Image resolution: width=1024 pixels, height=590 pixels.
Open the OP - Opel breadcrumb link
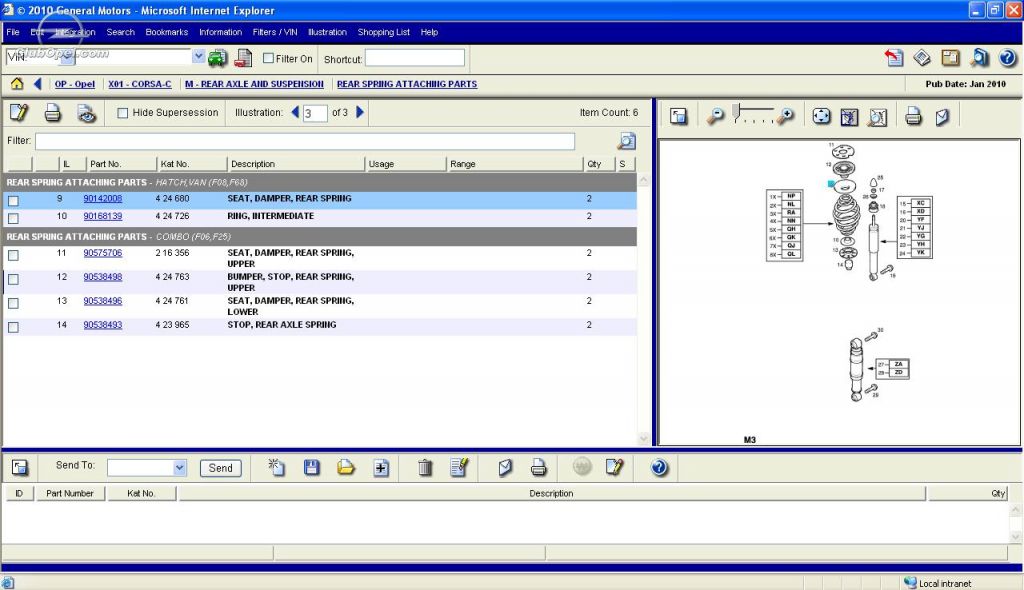[x=75, y=84]
